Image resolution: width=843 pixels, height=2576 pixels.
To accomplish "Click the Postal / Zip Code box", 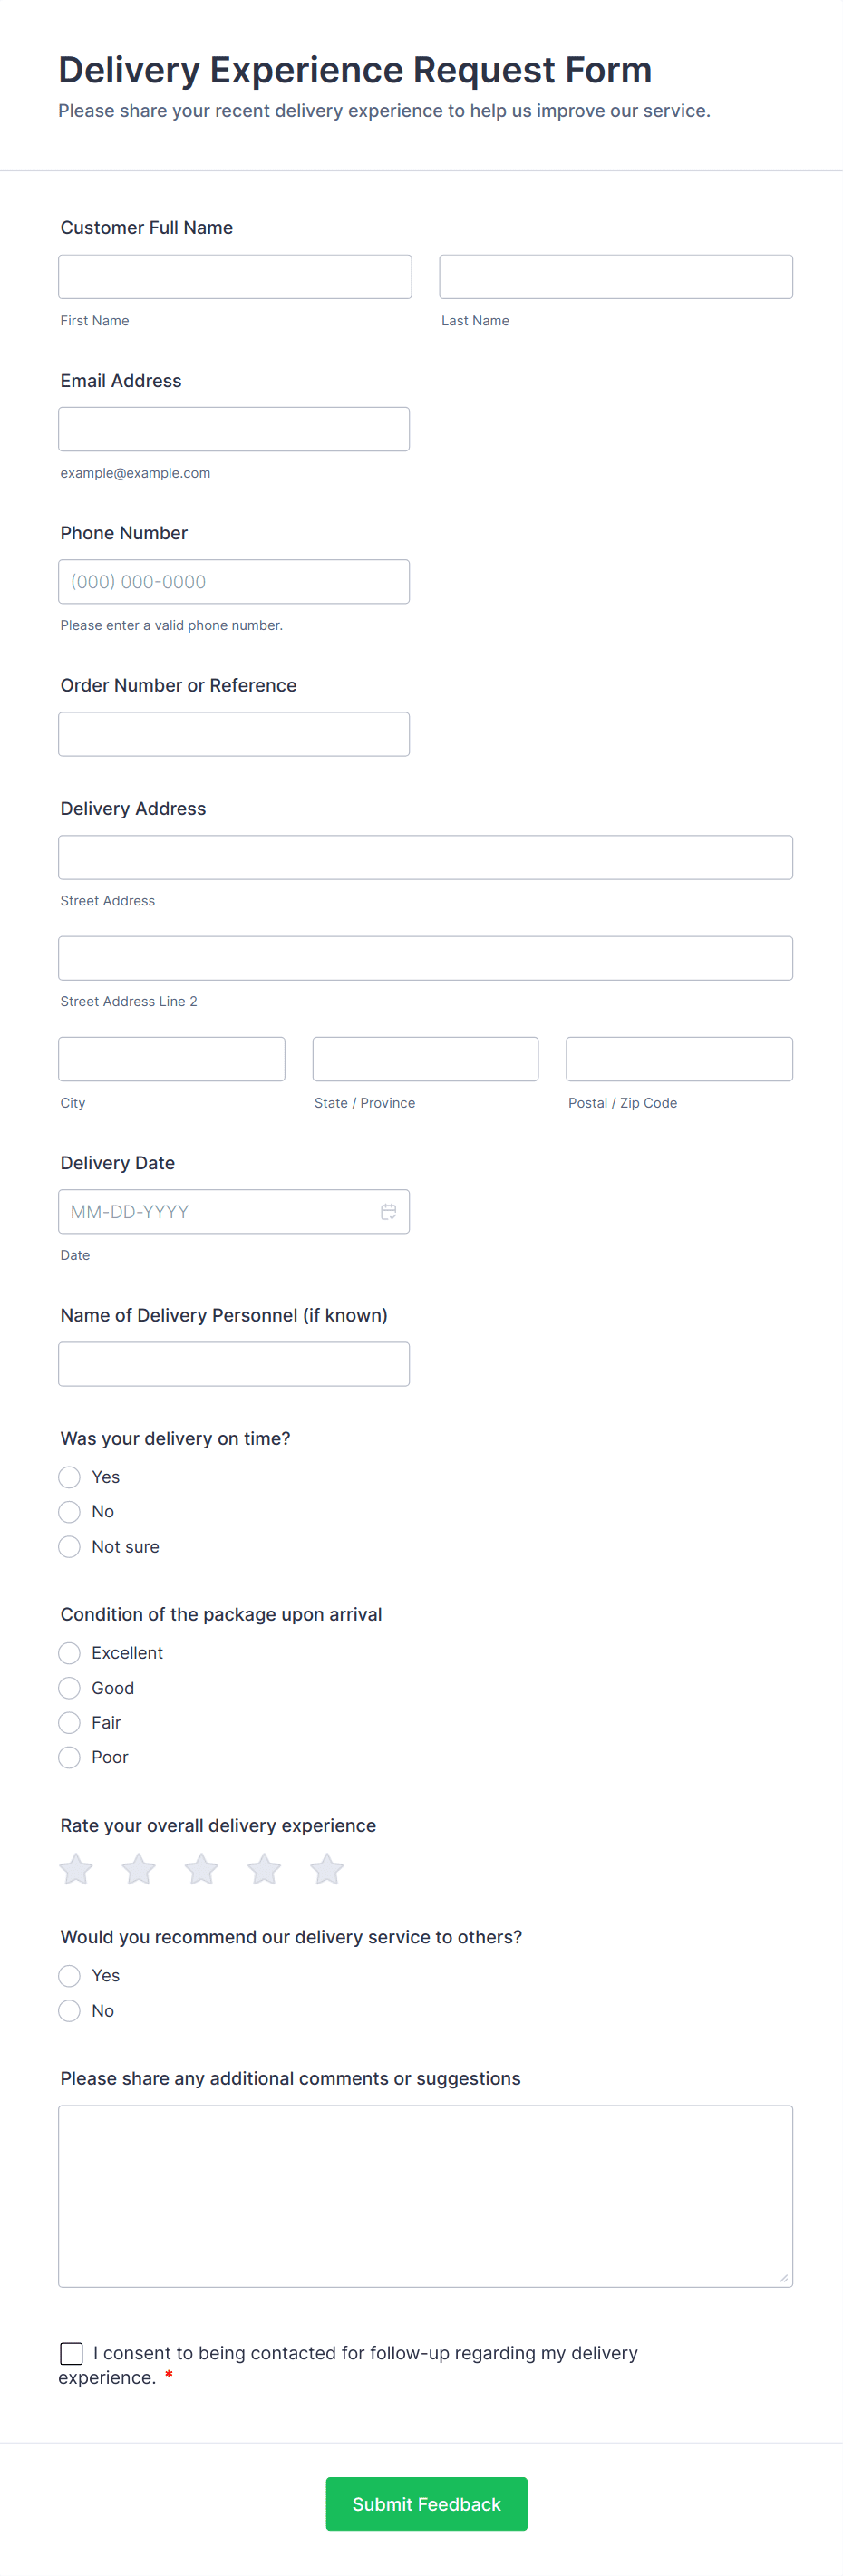I will [x=679, y=1059].
